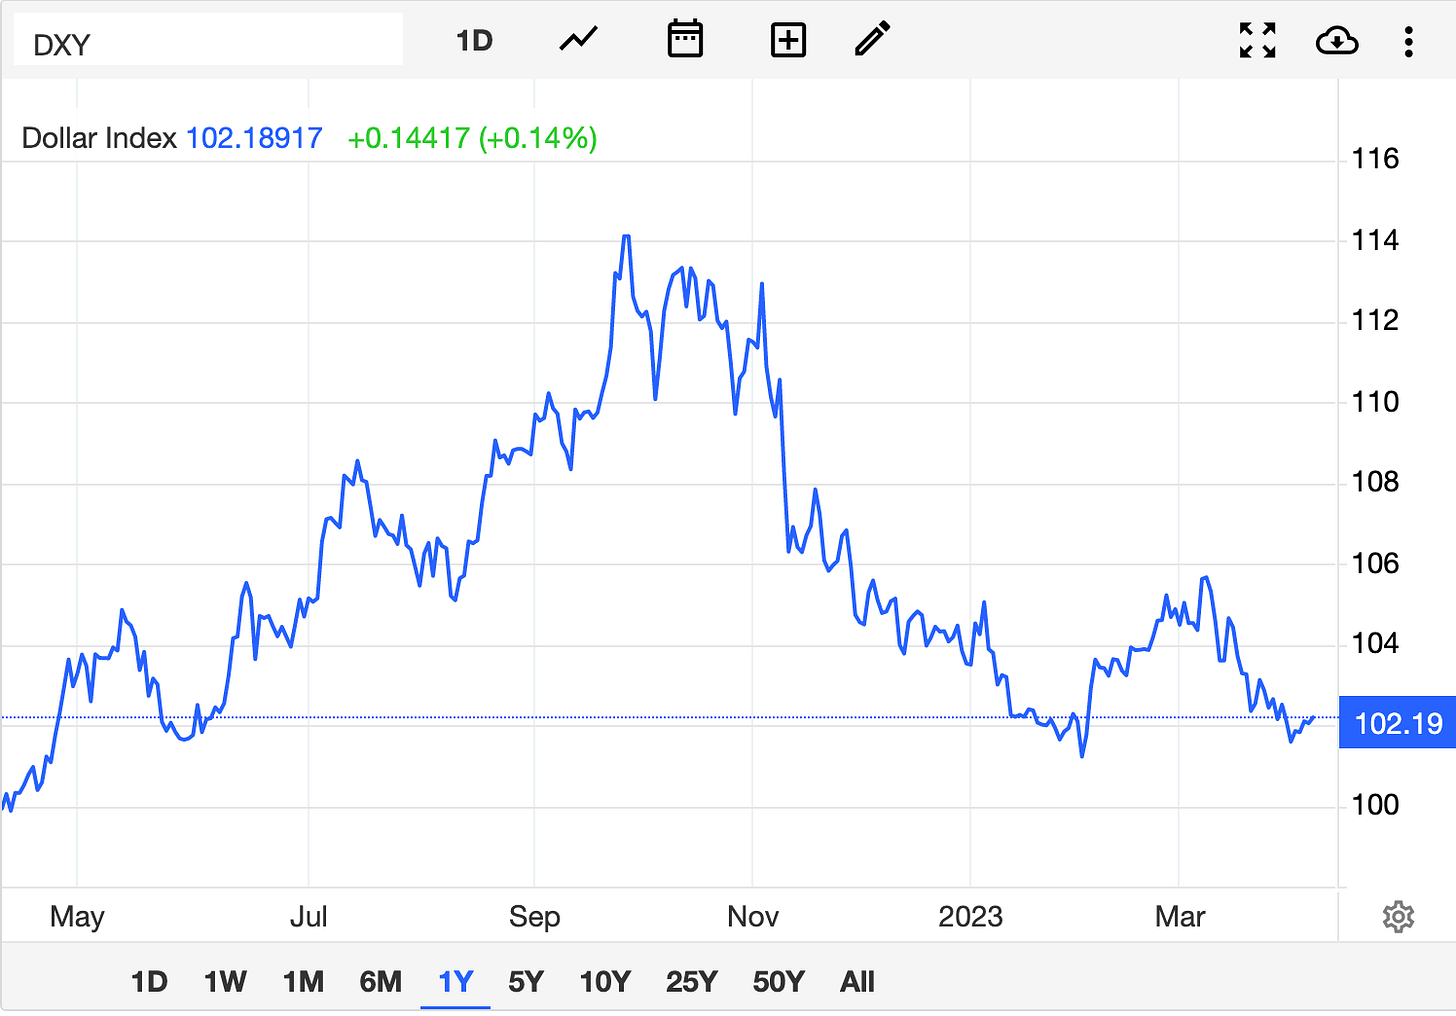Screen dimensions: 1456x1016
Task: Click the 116 price axis label
Action: (1375, 158)
